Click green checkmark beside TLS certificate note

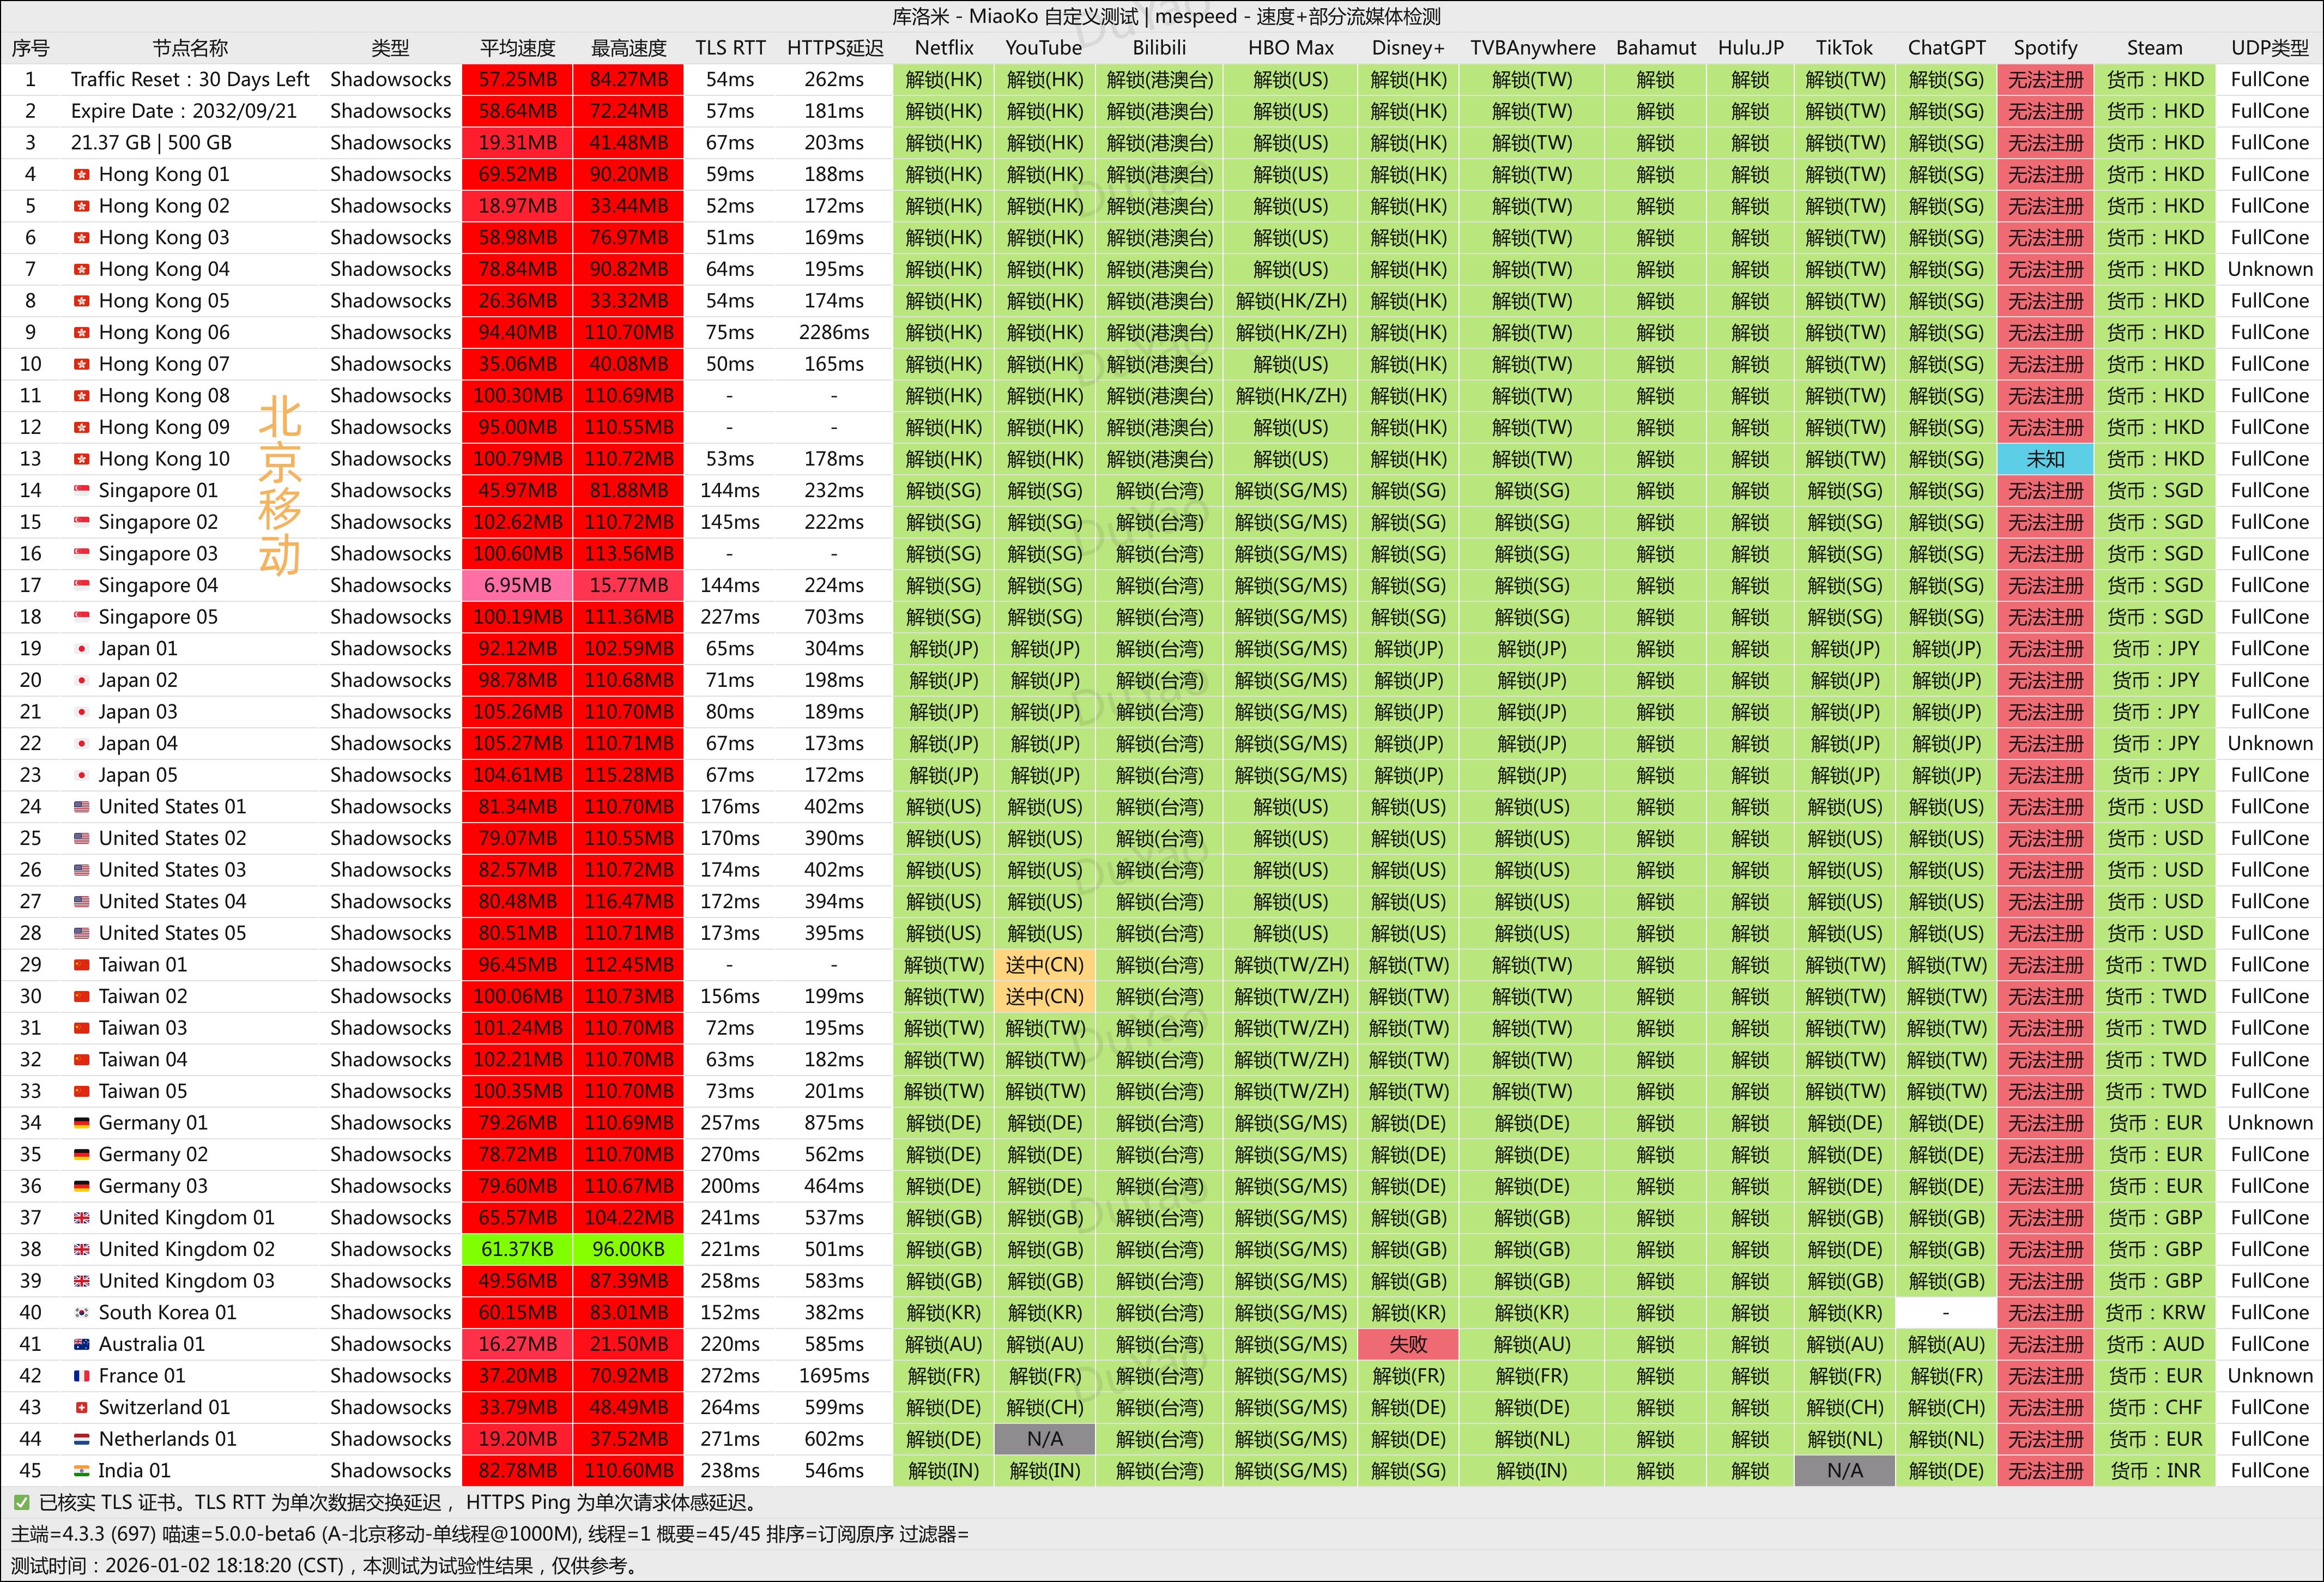click(21, 1503)
